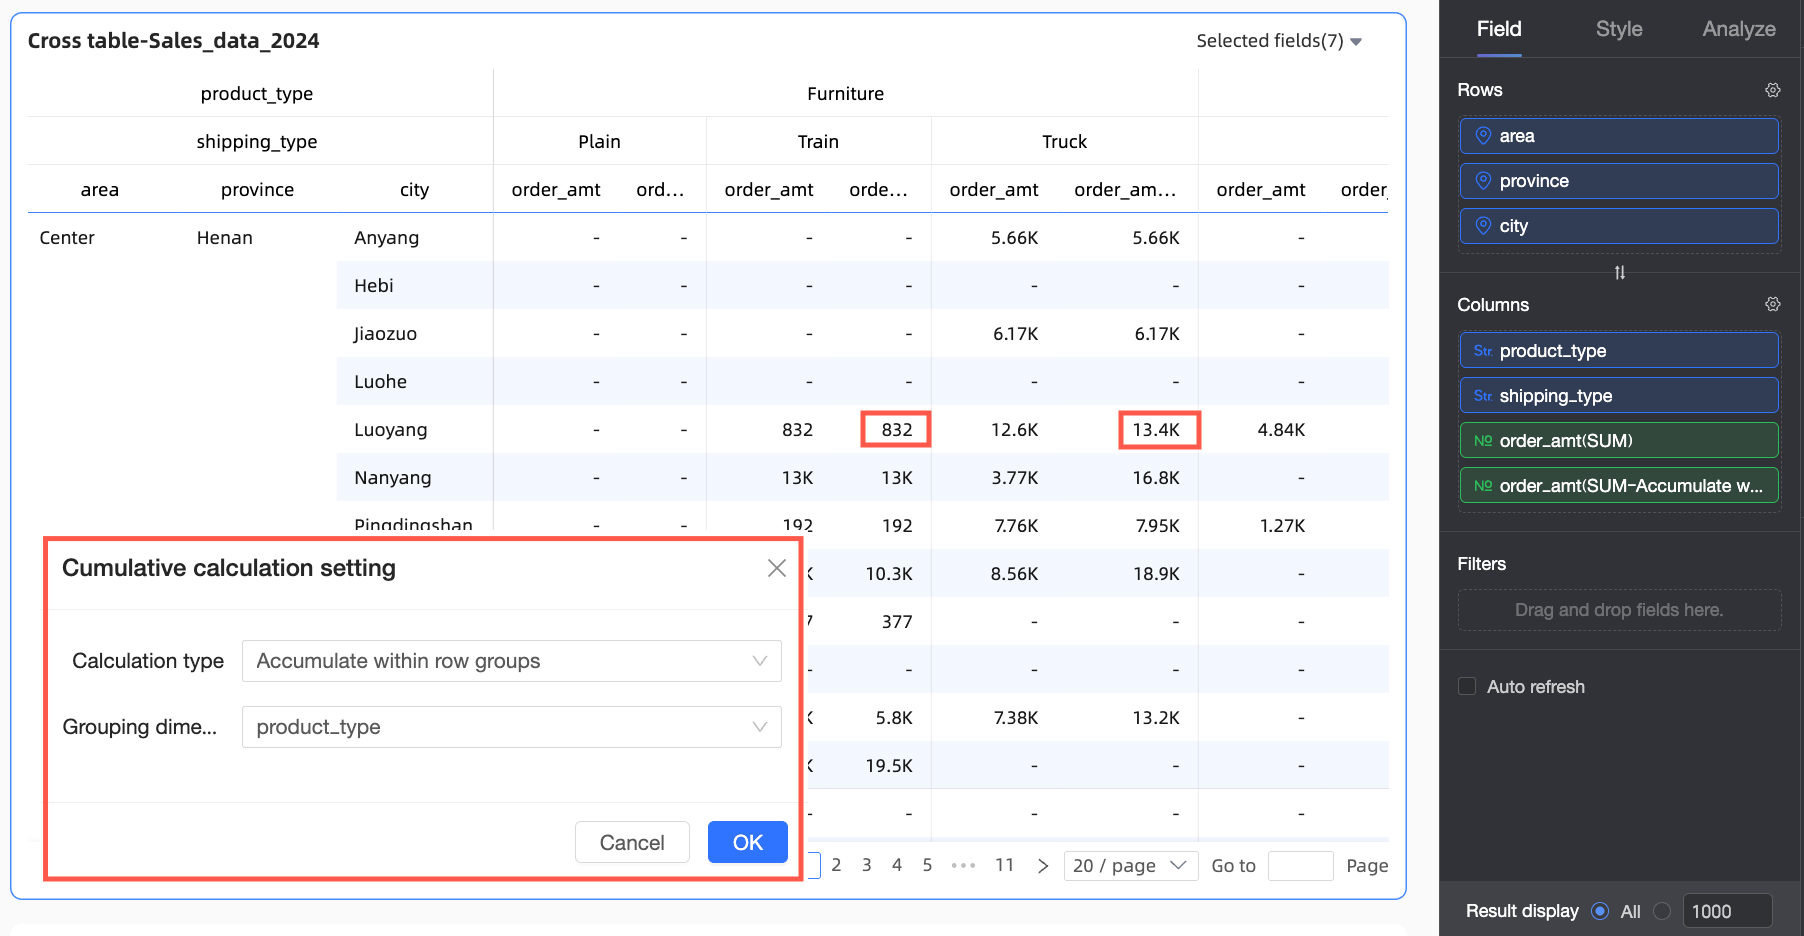This screenshot has width=1804, height=936.
Task: Click the location icon on area field
Action: click(x=1483, y=136)
